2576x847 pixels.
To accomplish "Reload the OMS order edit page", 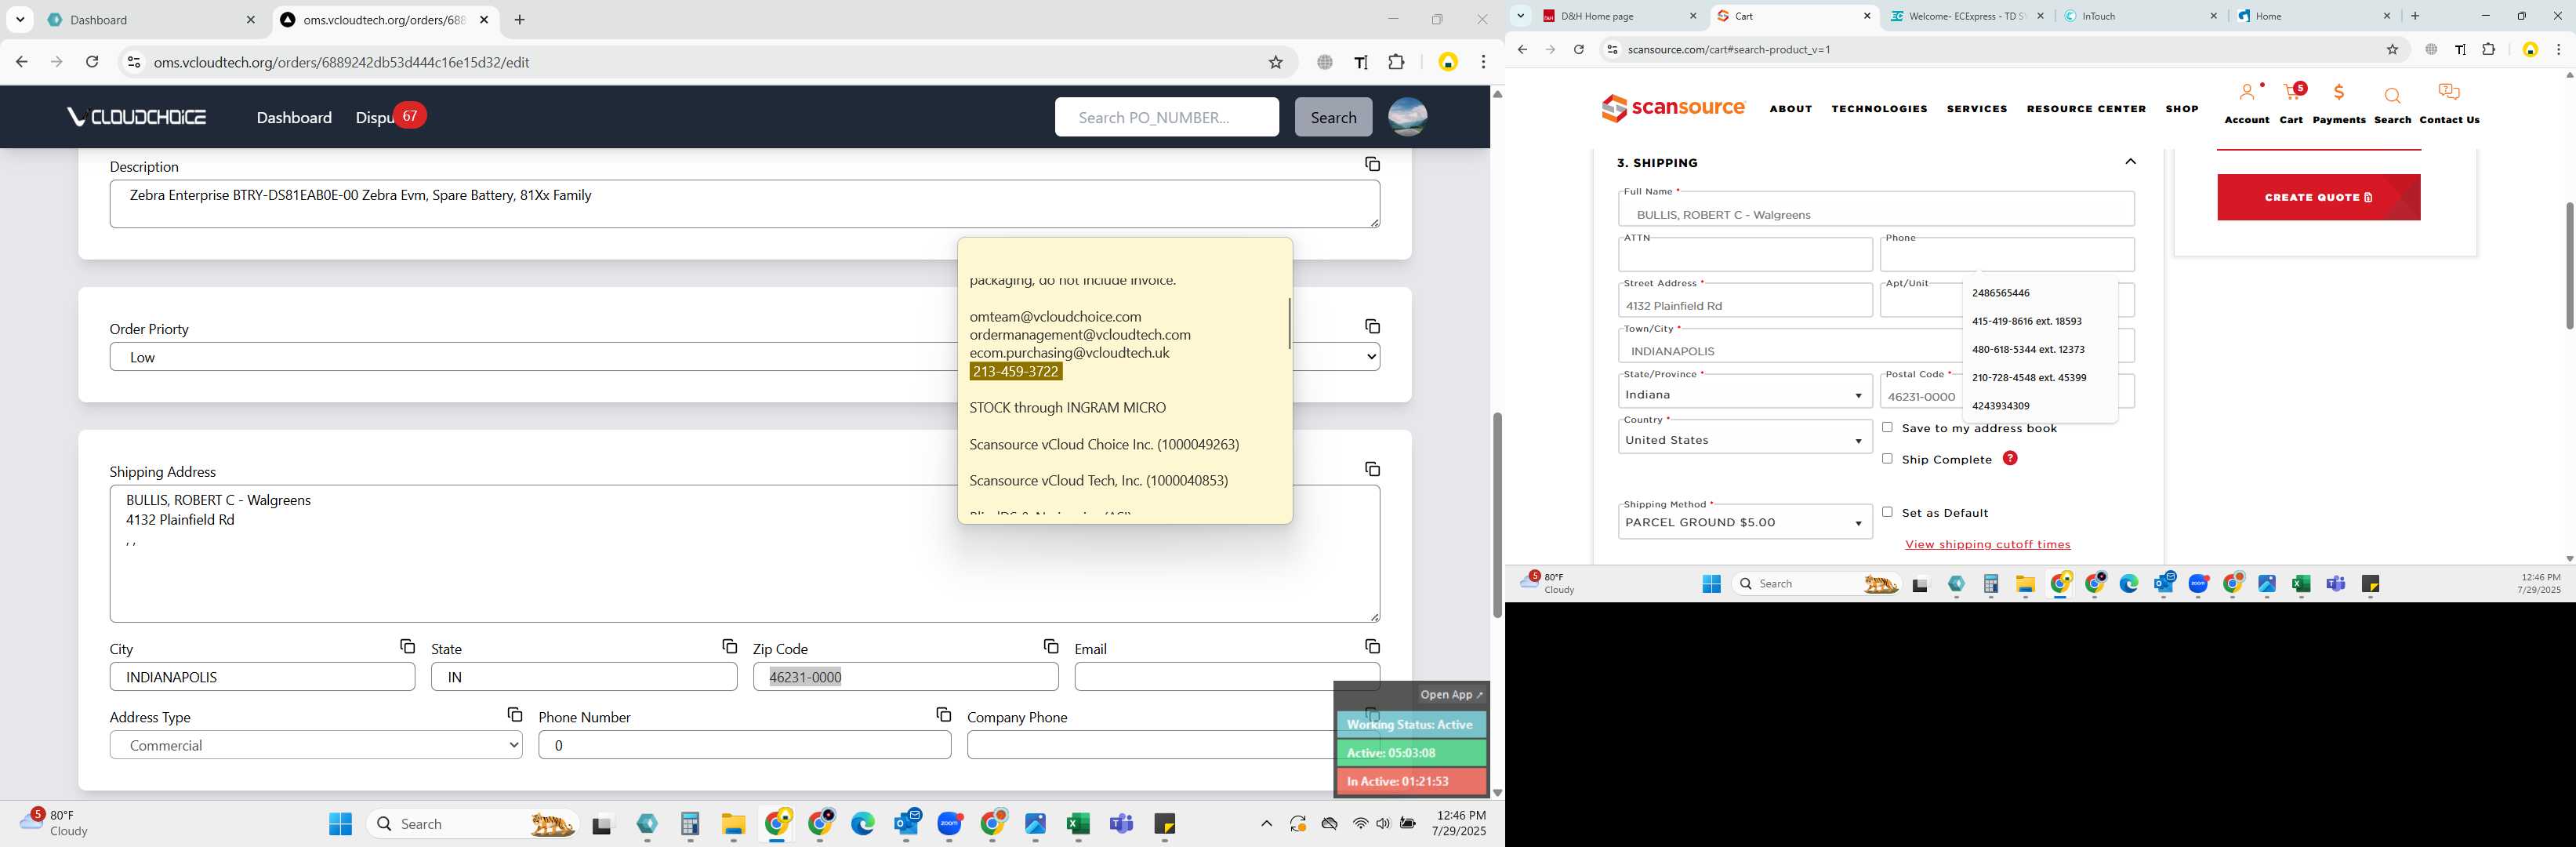I will coord(92,62).
